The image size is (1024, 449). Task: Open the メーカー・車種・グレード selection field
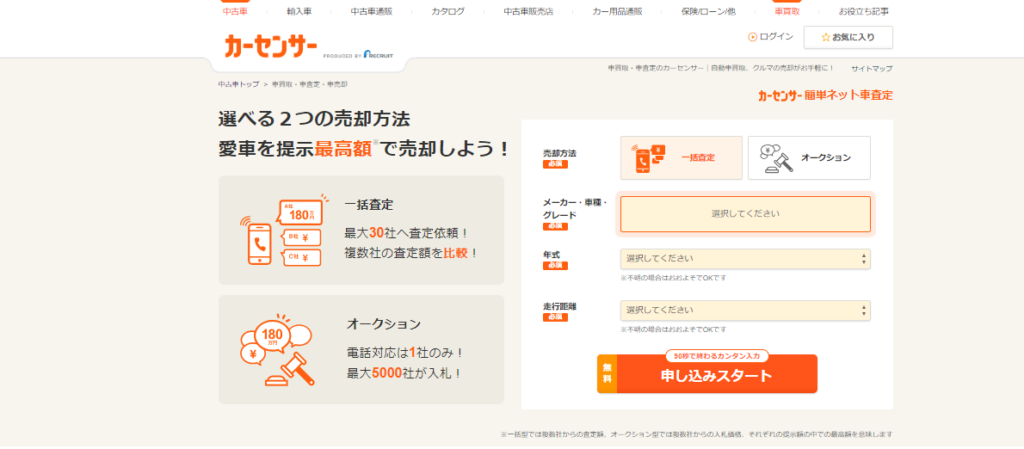coord(745,214)
